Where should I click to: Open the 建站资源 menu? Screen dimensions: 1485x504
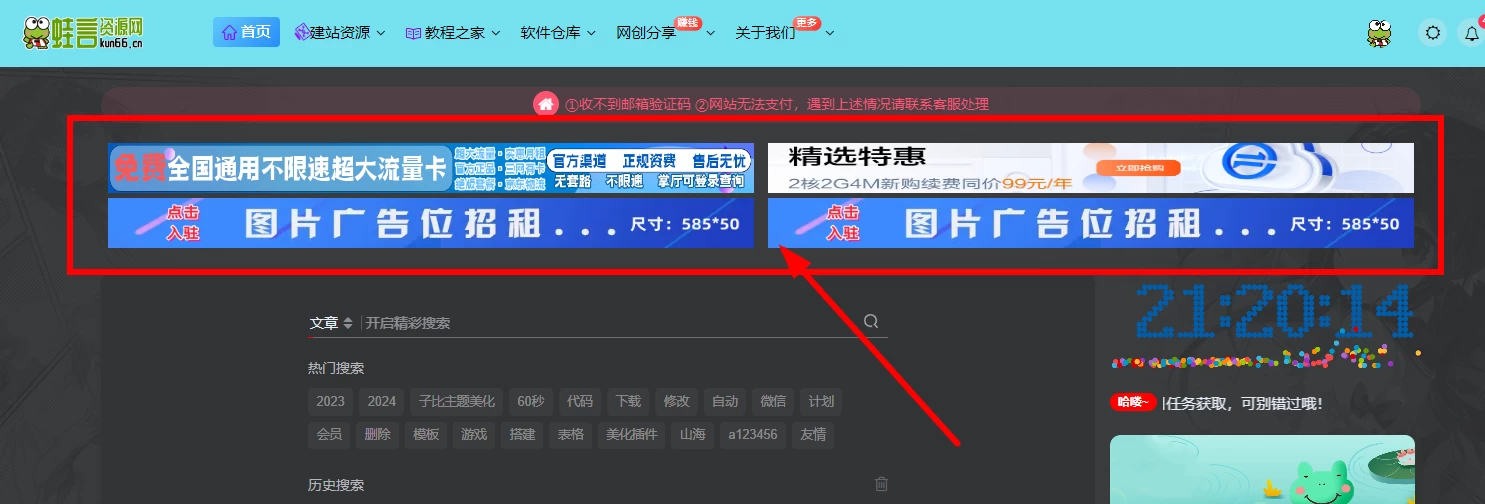coord(340,33)
